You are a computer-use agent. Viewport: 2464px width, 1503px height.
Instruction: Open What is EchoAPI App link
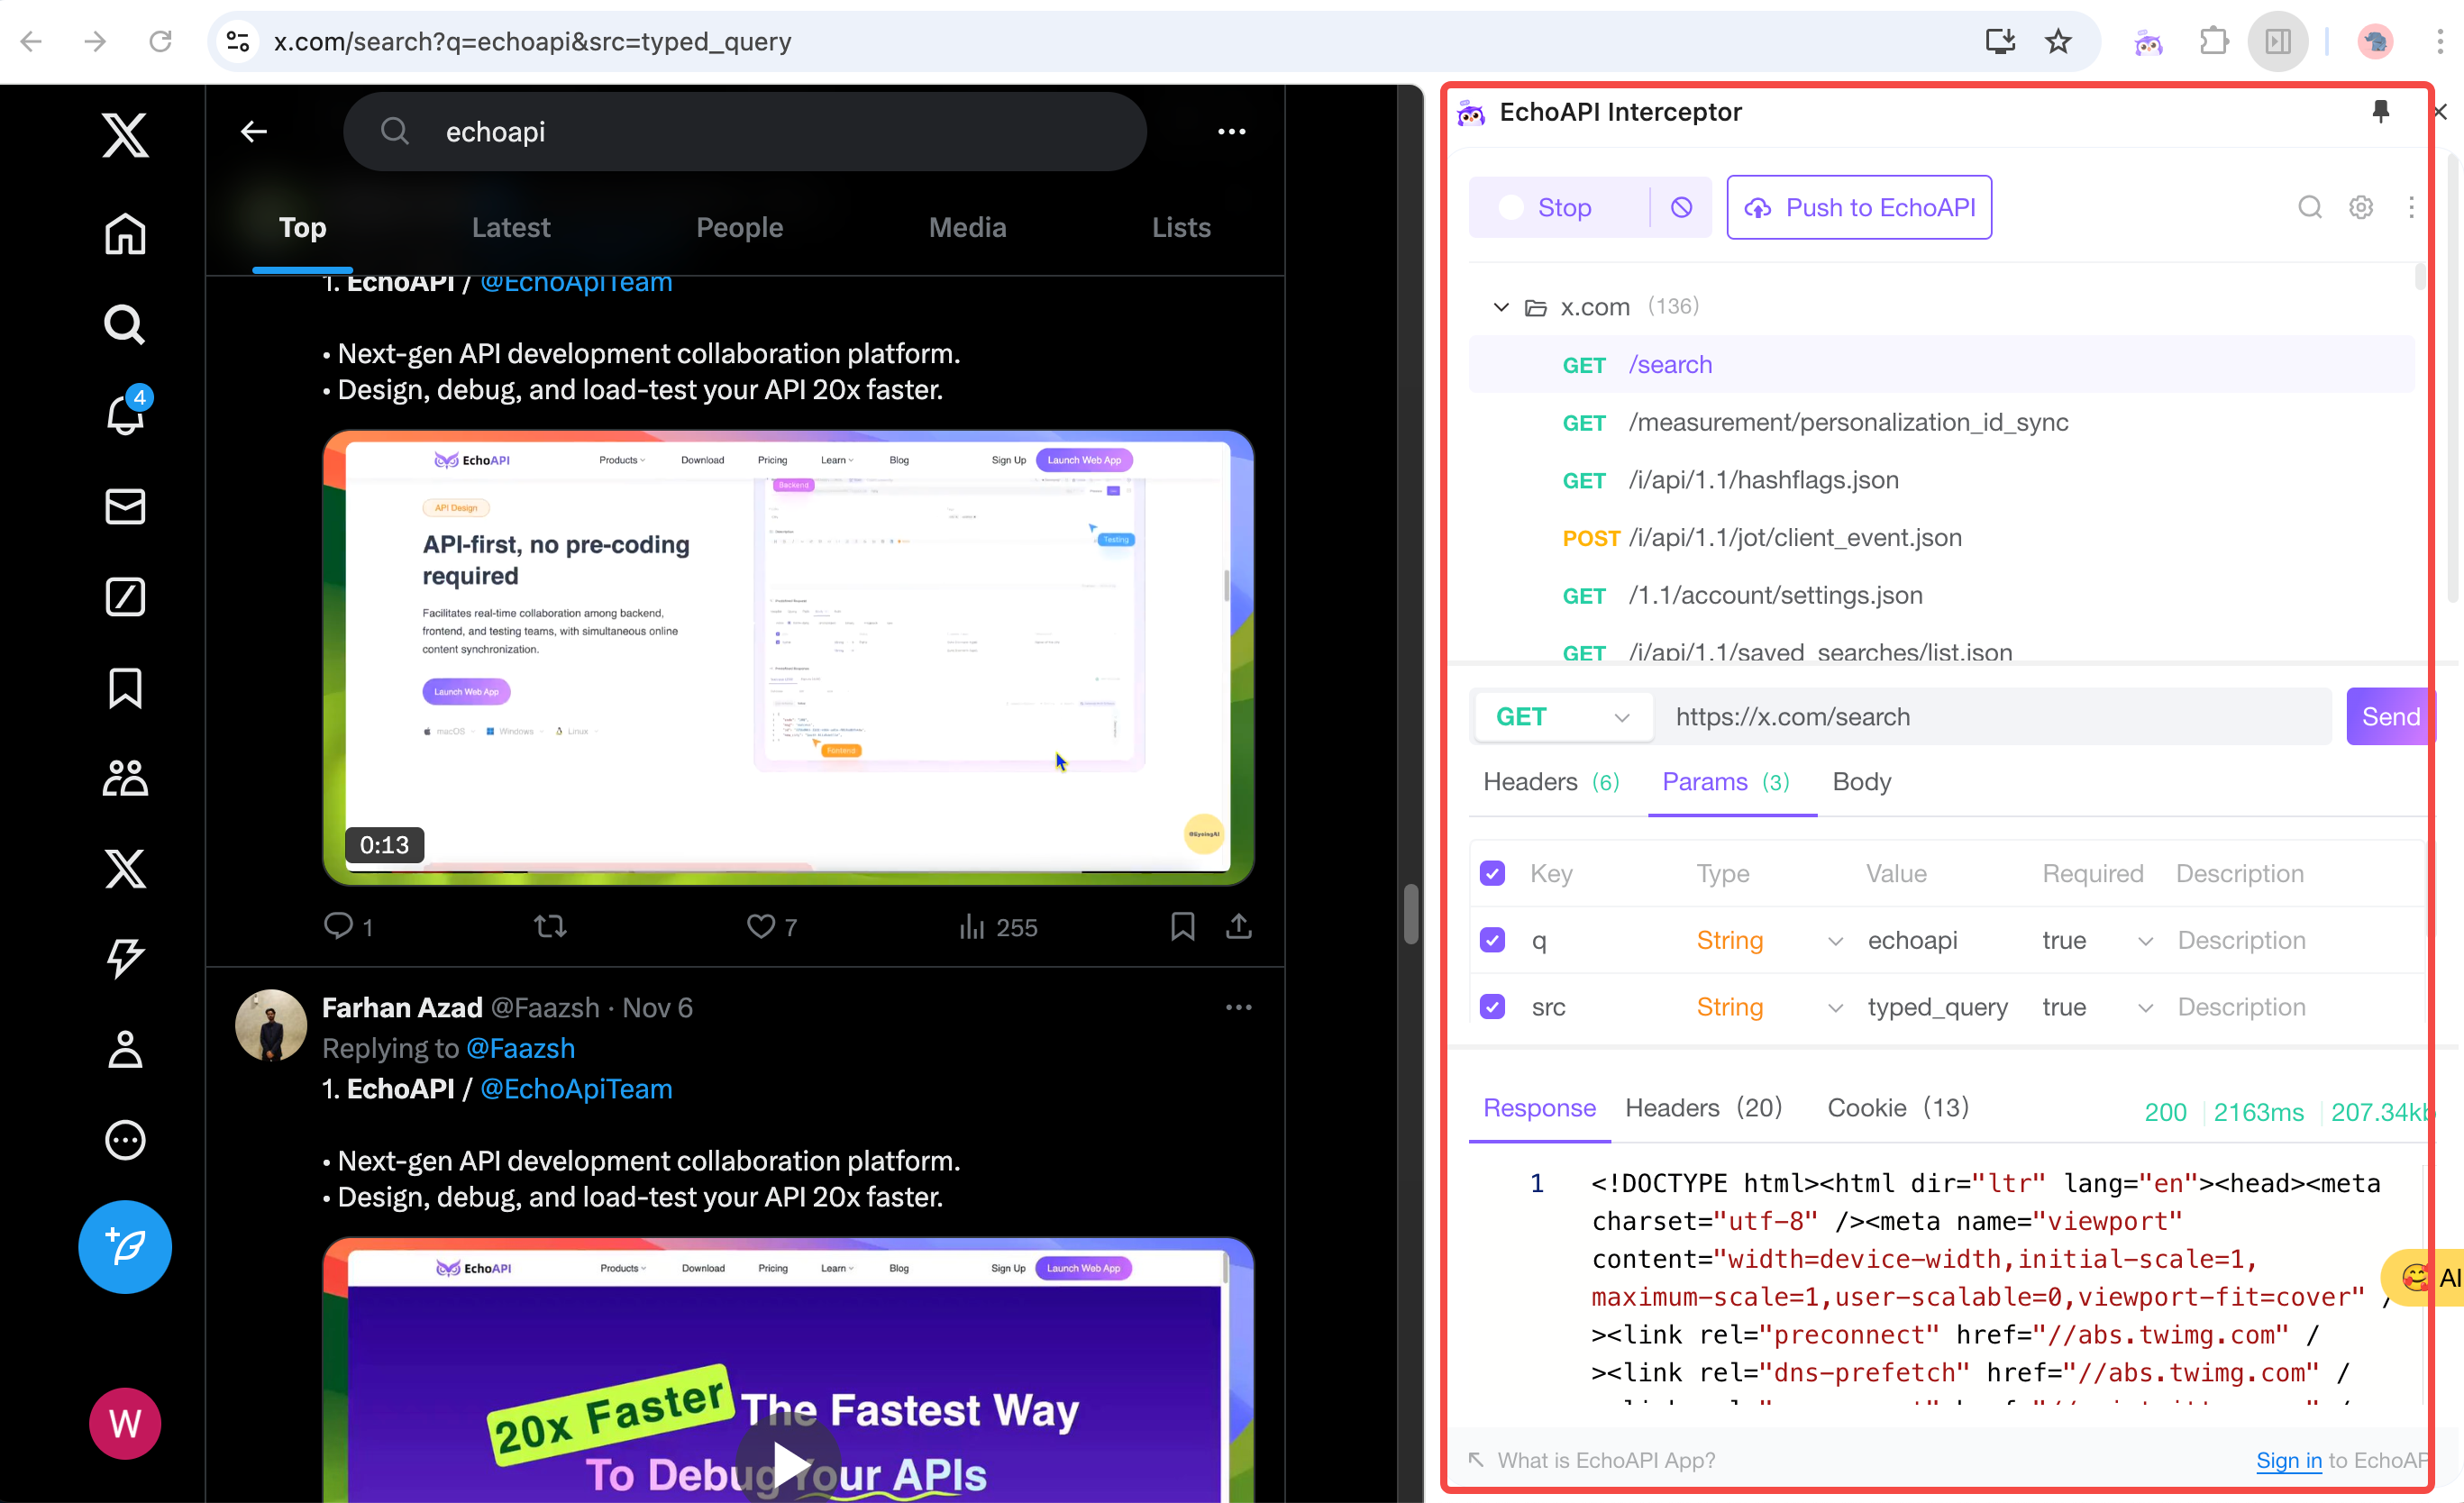1605,1460
